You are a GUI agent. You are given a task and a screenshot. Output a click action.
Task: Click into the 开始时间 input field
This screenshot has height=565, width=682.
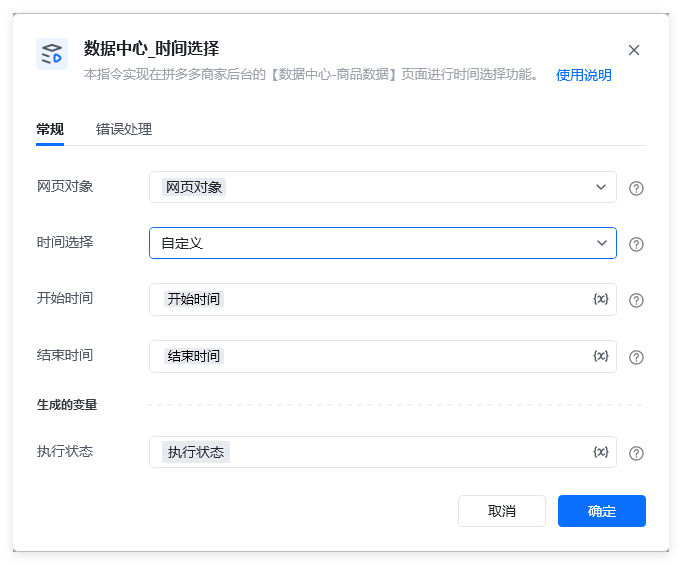tap(383, 299)
